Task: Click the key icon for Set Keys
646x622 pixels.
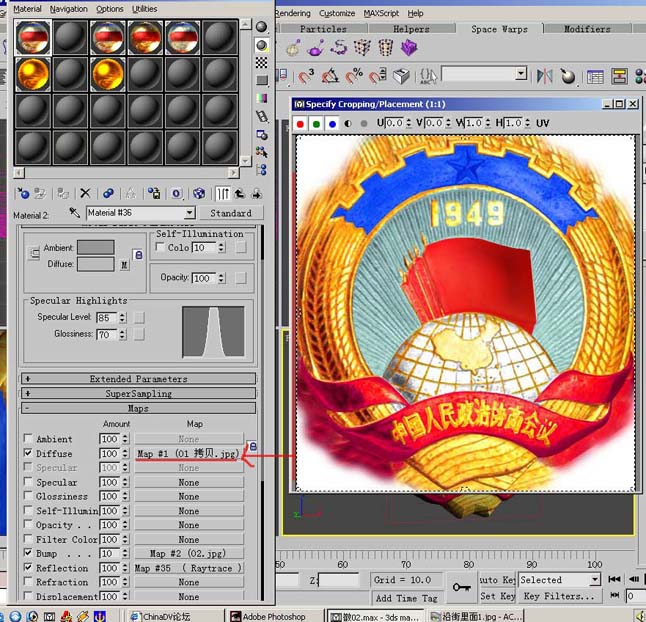Action: 462,587
